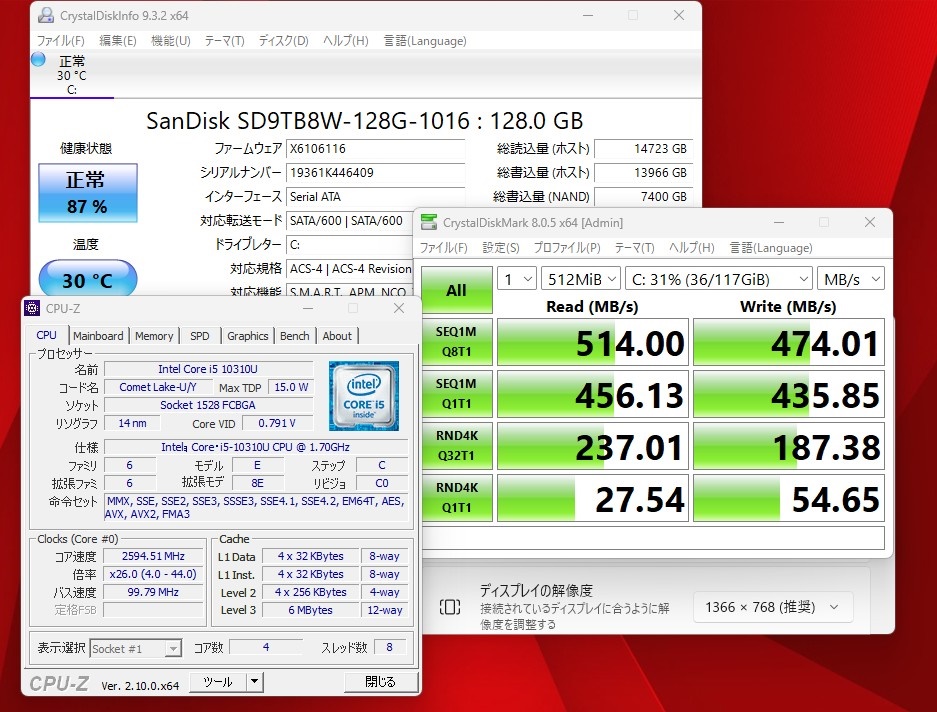The width and height of the screenshot is (937, 712).
Task: Open the 機能(U) menu in CrystalDiskInfo
Action: pyautogui.click(x=171, y=41)
